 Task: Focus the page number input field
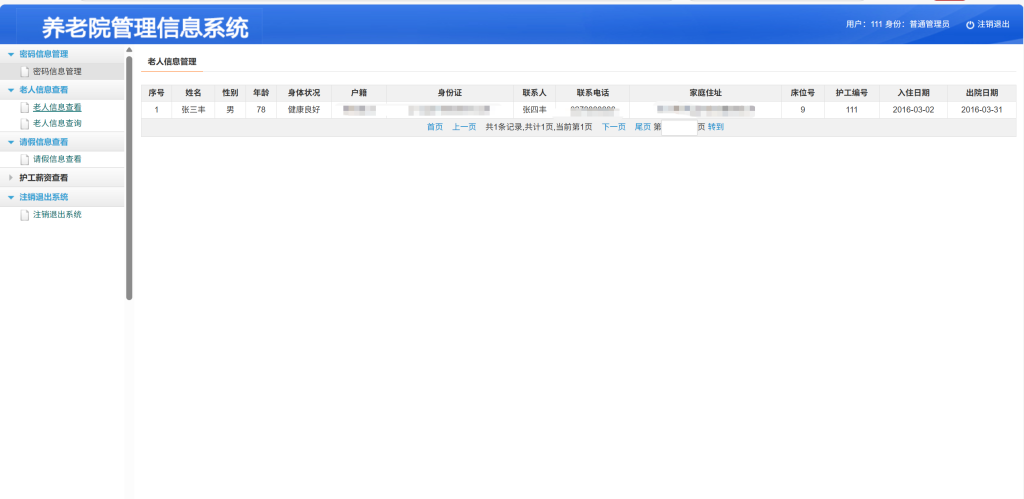click(679, 127)
